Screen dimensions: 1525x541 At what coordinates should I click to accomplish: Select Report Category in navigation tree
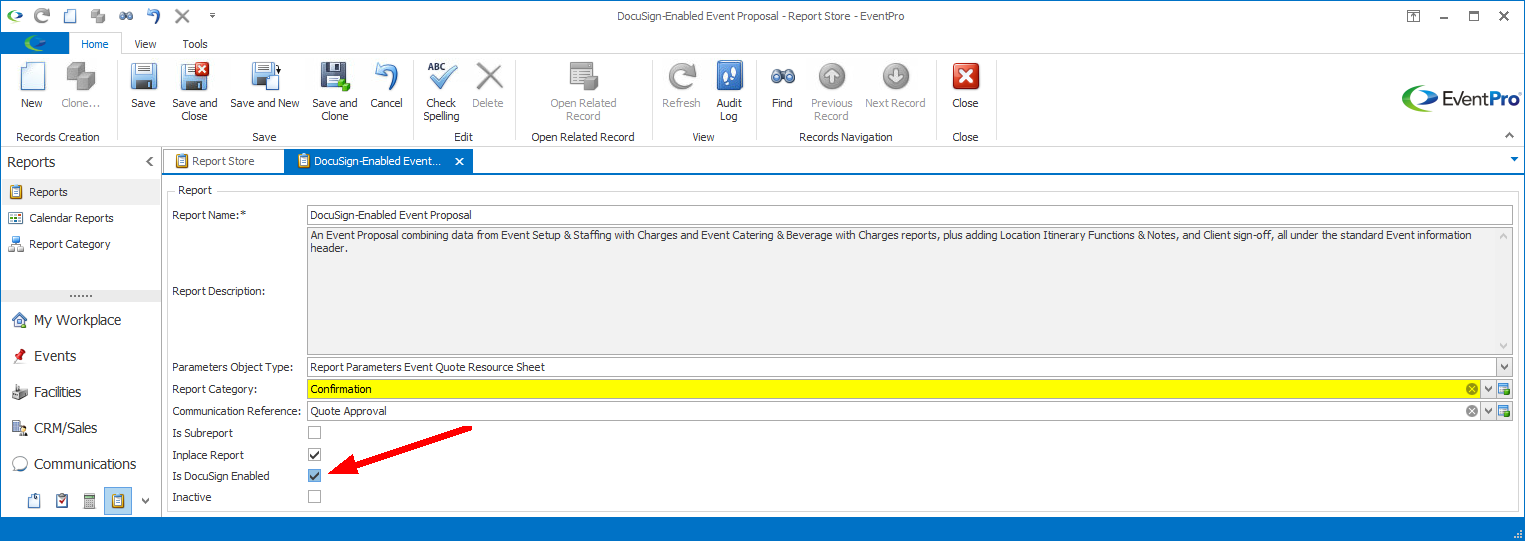click(81, 244)
